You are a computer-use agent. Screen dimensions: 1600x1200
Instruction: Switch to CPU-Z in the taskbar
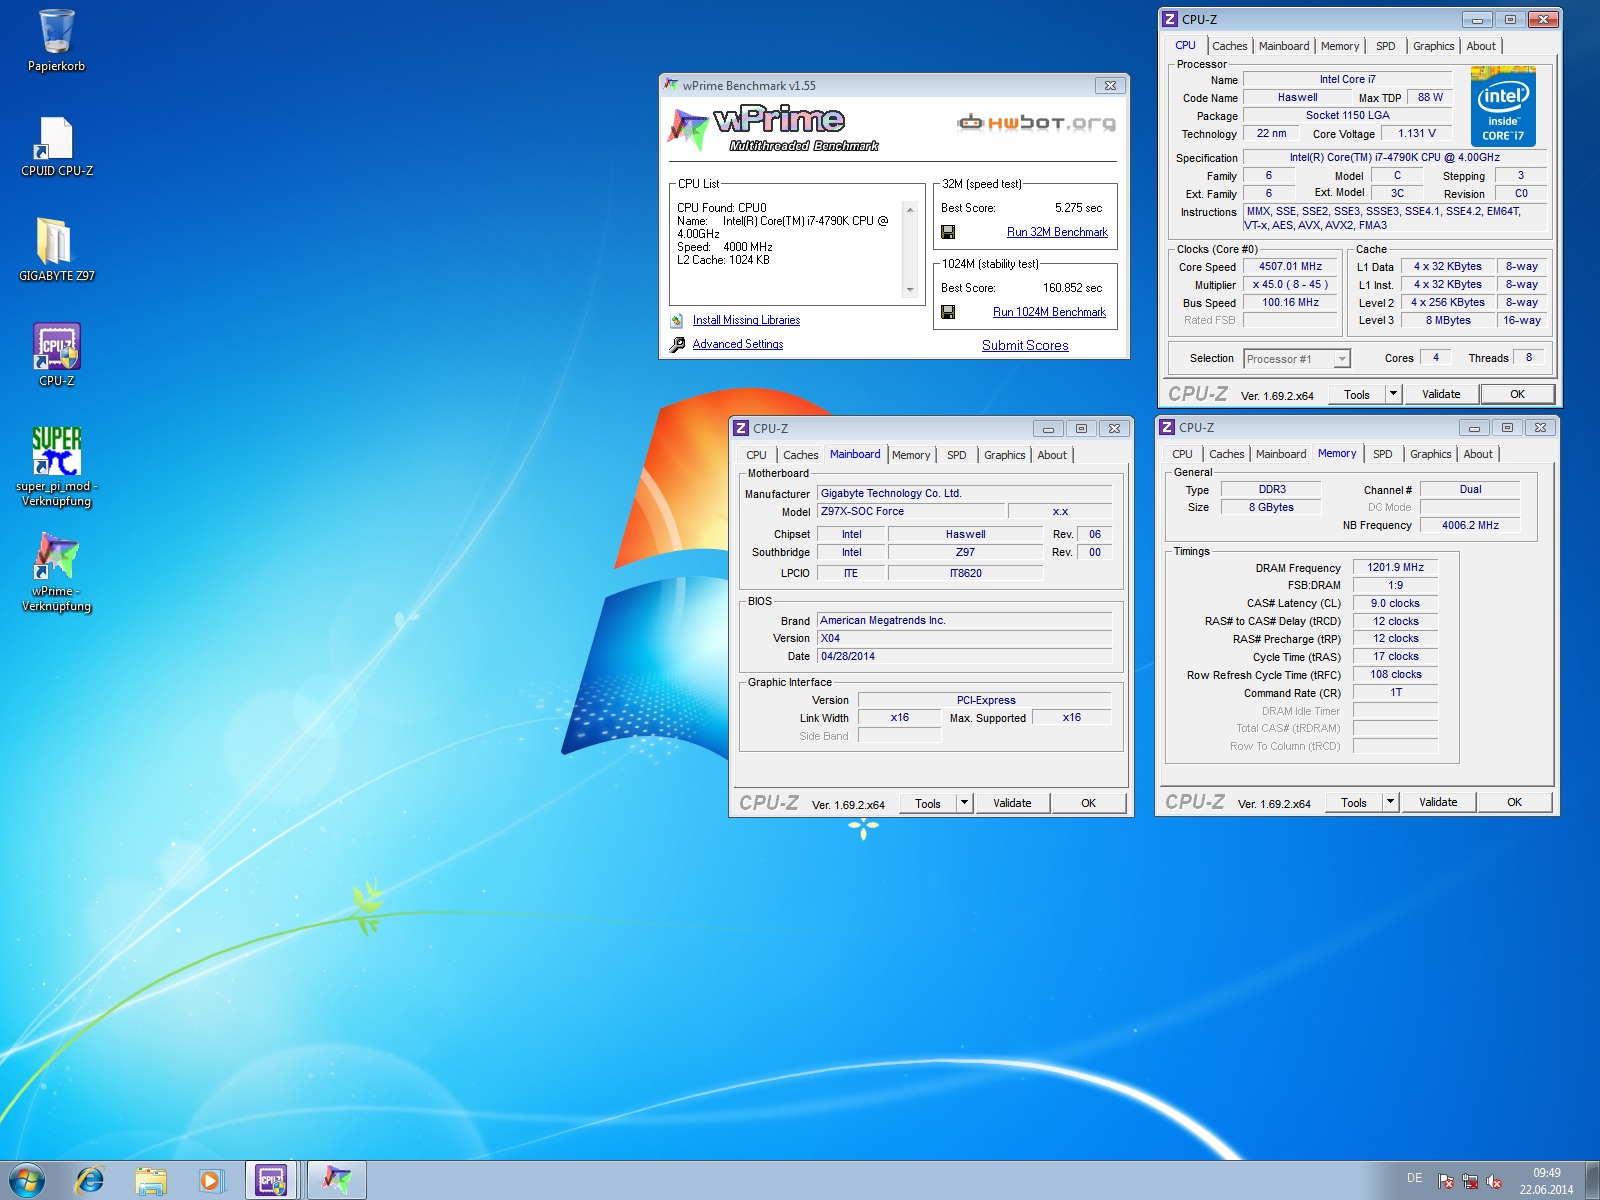tap(272, 1180)
